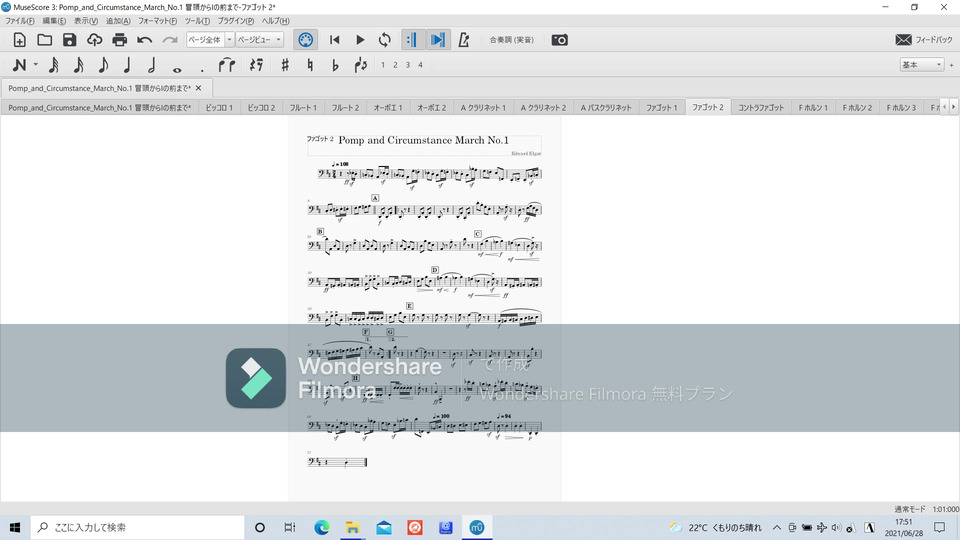The width and height of the screenshot is (960, 540).
Task: Flip the note direction icon
Action: (x=361, y=65)
